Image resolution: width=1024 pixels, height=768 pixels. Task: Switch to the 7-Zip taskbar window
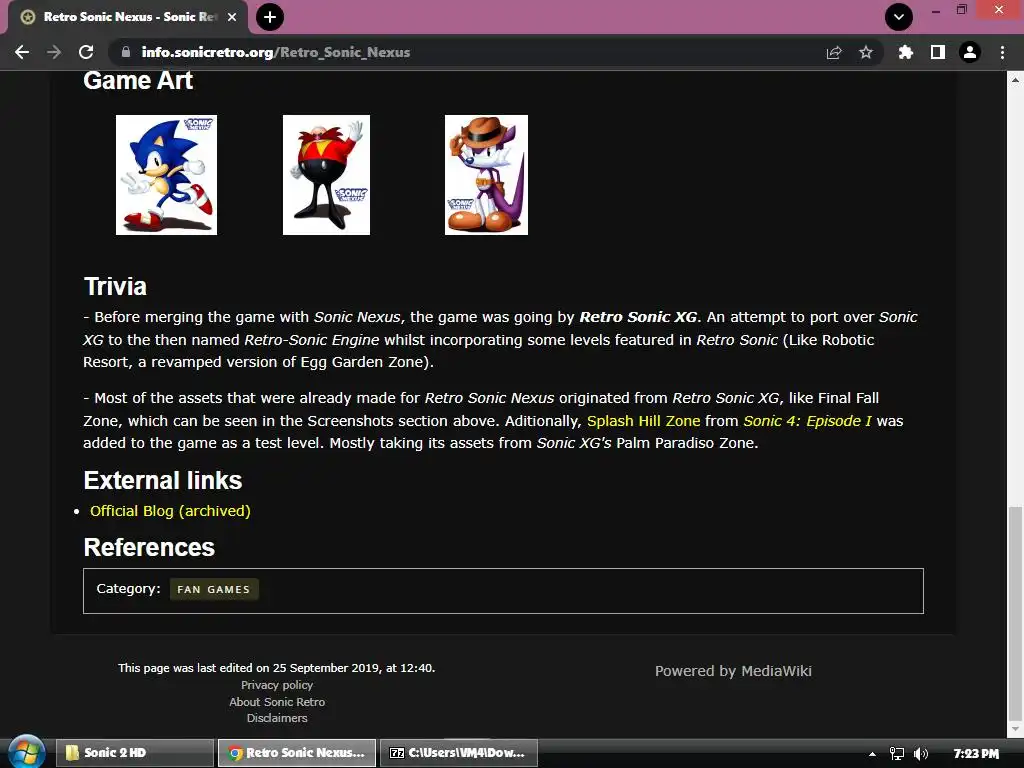coord(458,753)
